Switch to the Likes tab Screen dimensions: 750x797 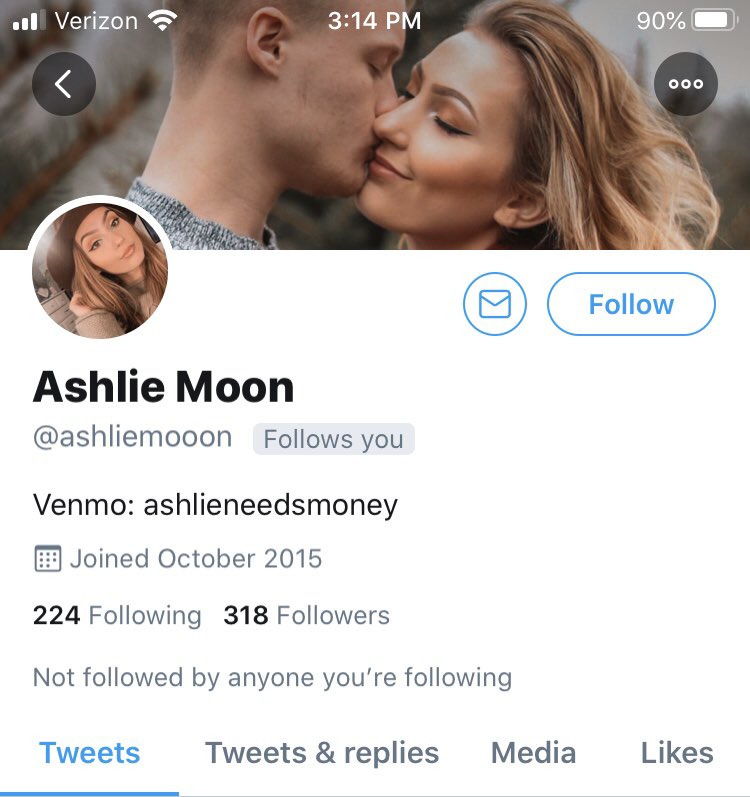[677, 753]
